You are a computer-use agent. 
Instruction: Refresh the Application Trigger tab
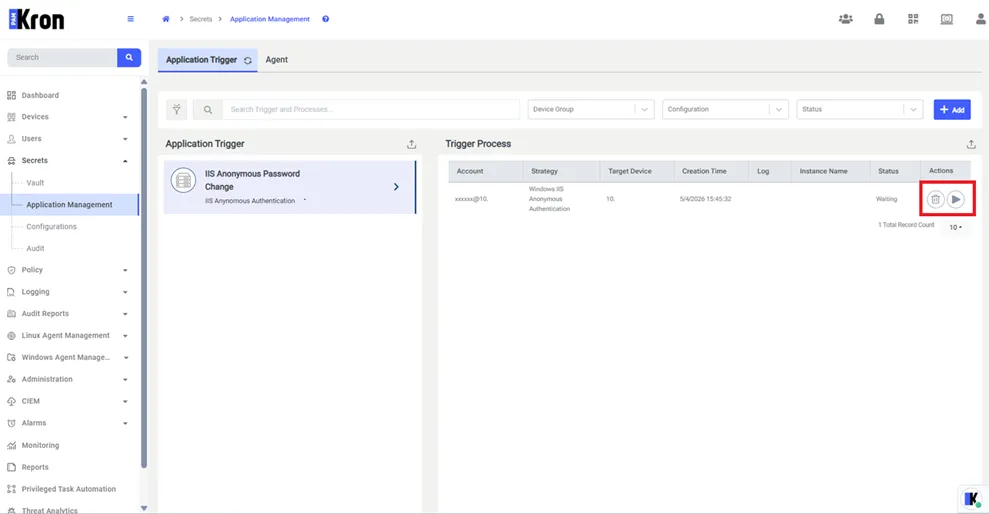point(248,61)
